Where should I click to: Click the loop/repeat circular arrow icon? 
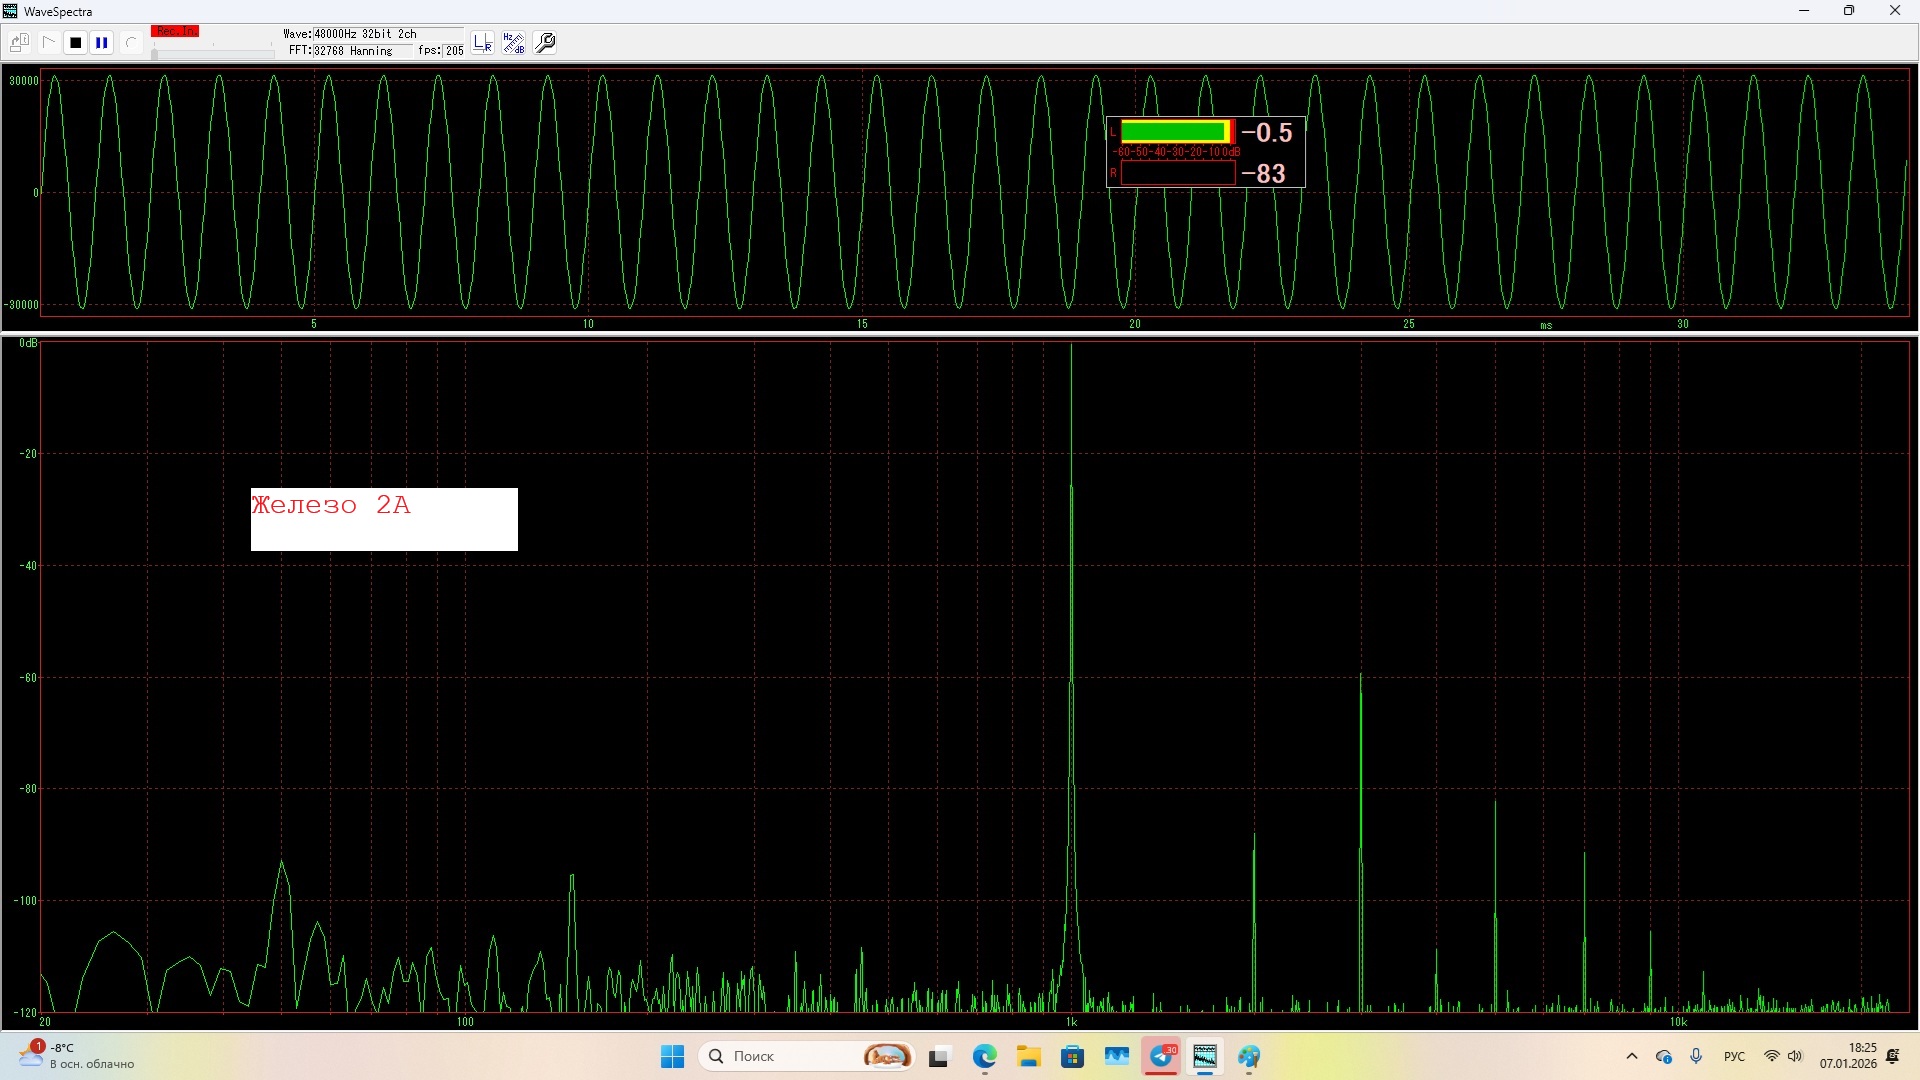(x=130, y=42)
